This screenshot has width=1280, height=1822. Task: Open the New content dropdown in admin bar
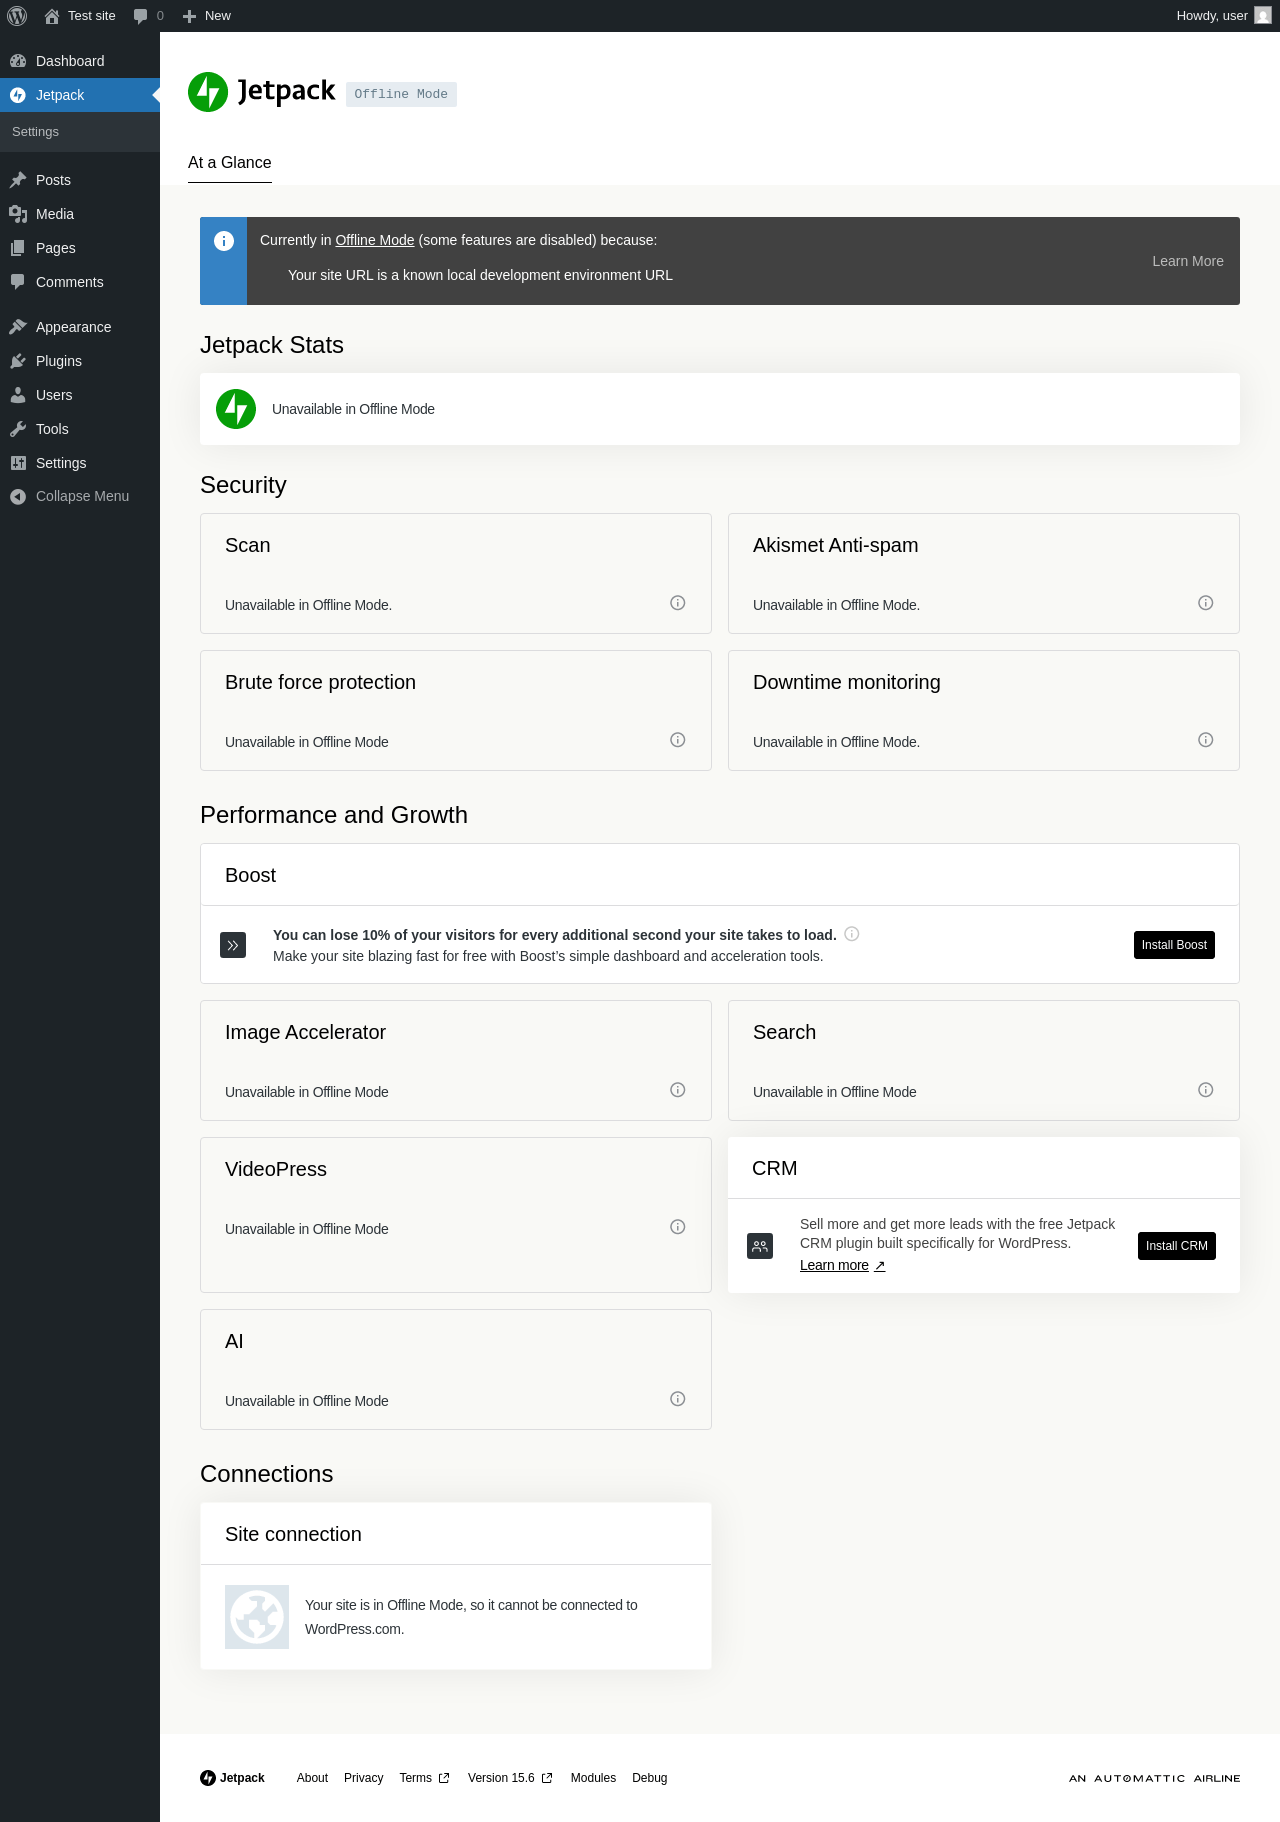pos(207,16)
